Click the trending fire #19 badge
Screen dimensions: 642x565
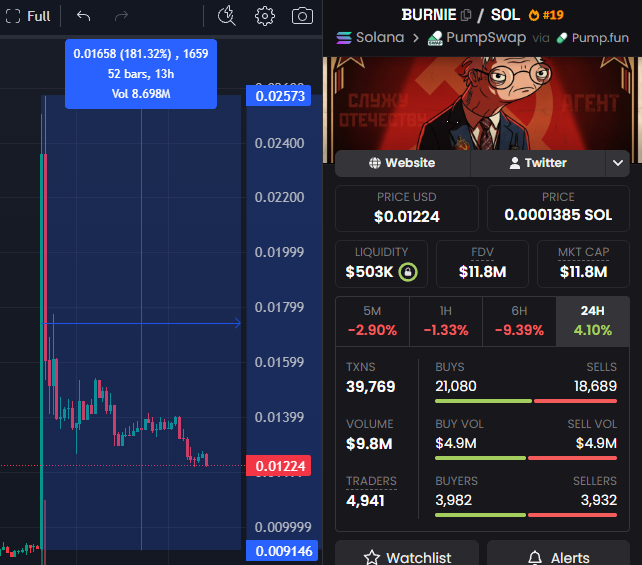tap(546, 15)
